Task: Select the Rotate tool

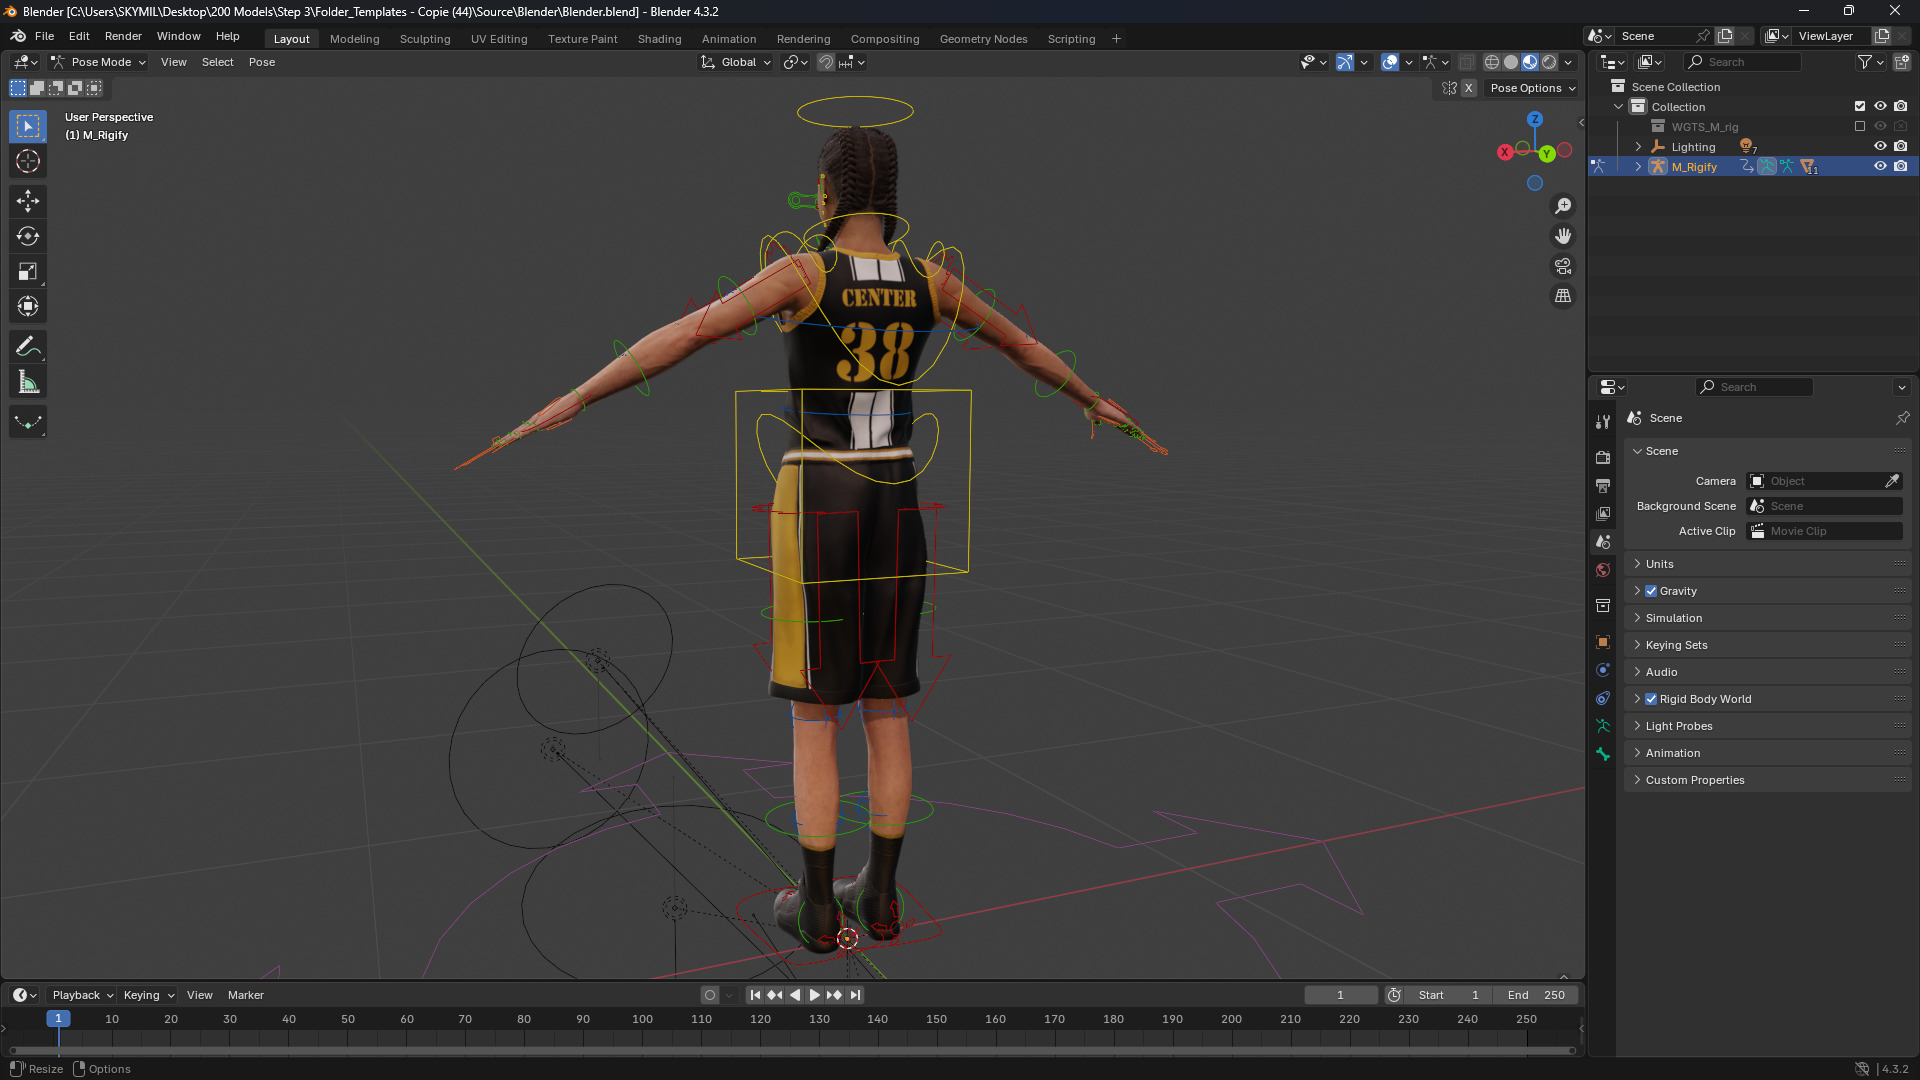Action: (28, 236)
